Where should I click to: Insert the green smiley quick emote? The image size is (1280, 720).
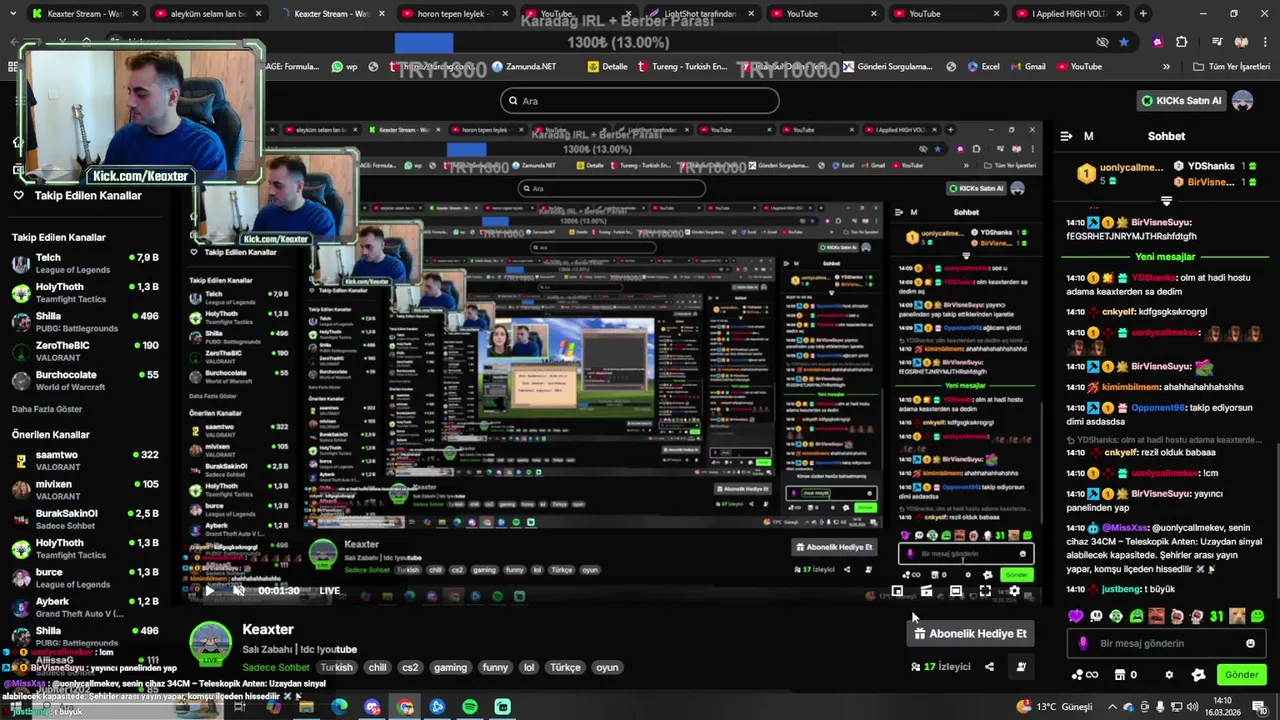point(1257,616)
